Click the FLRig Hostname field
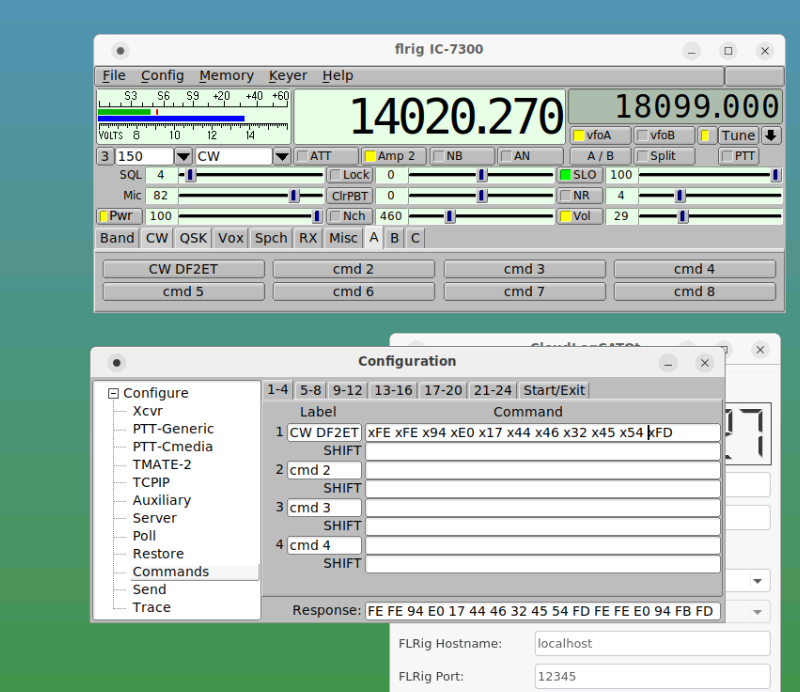Image resolution: width=800 pixels, height=692 pixels. point(653,644)
